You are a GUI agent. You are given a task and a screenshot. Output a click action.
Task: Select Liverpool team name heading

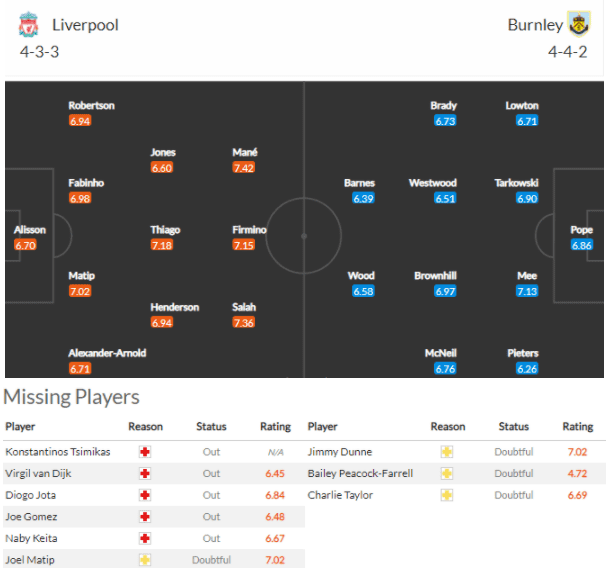pos(84,24)
